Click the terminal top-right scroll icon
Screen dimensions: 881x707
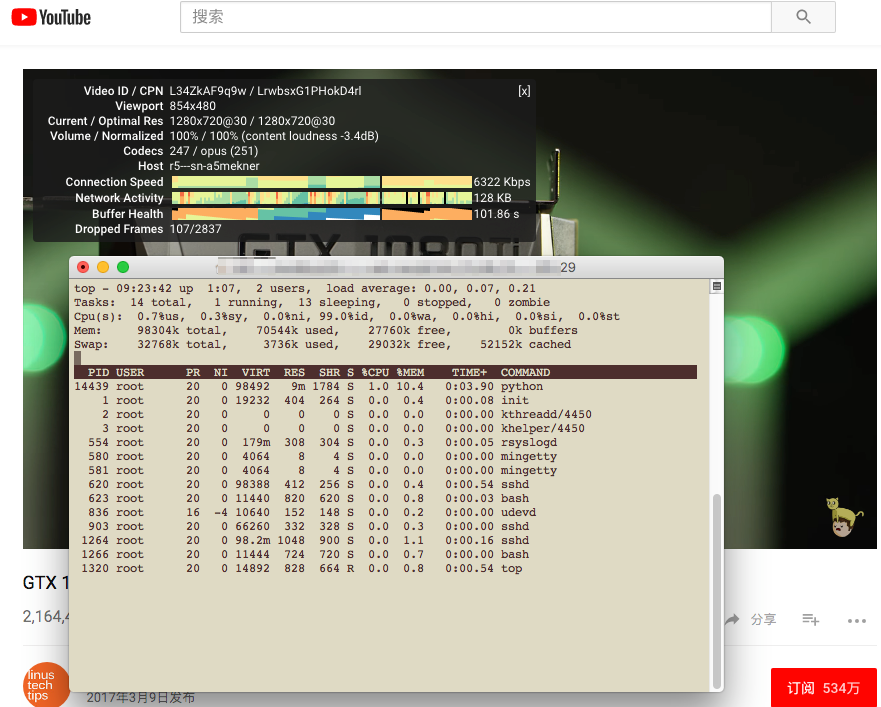716,287
